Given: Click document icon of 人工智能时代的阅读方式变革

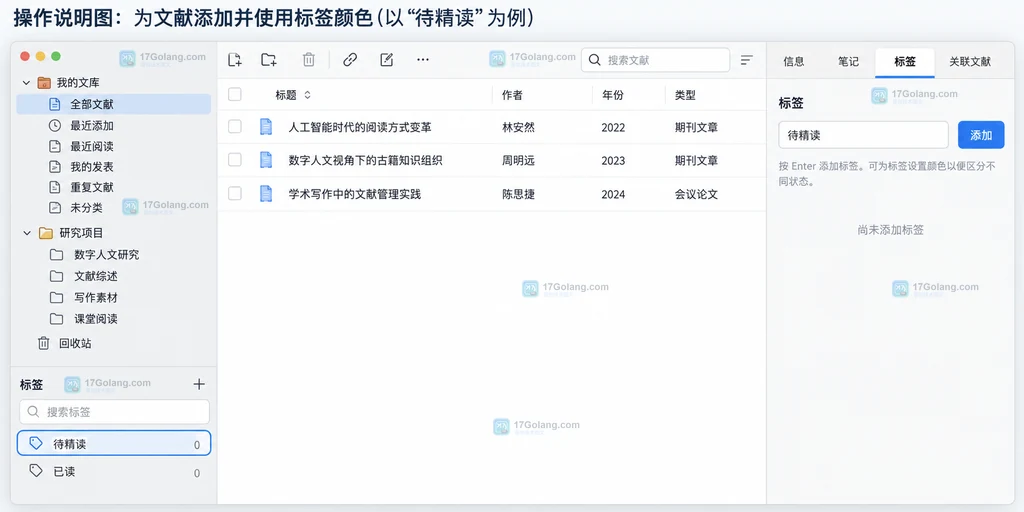Looking at the screenshot, I should (x=266, y=127).
